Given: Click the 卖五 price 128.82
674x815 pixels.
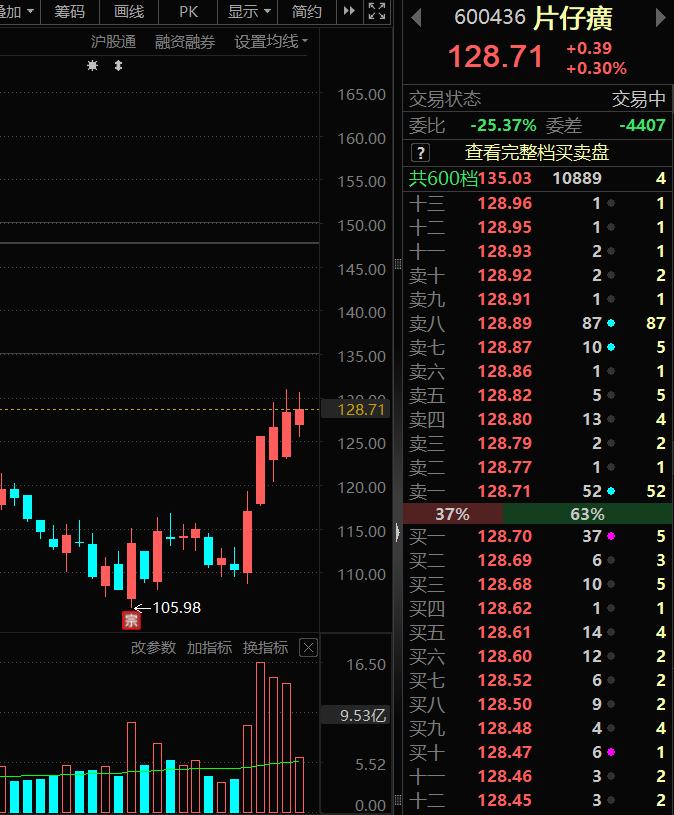Looking at the screenshot, I should coord(505,396).
